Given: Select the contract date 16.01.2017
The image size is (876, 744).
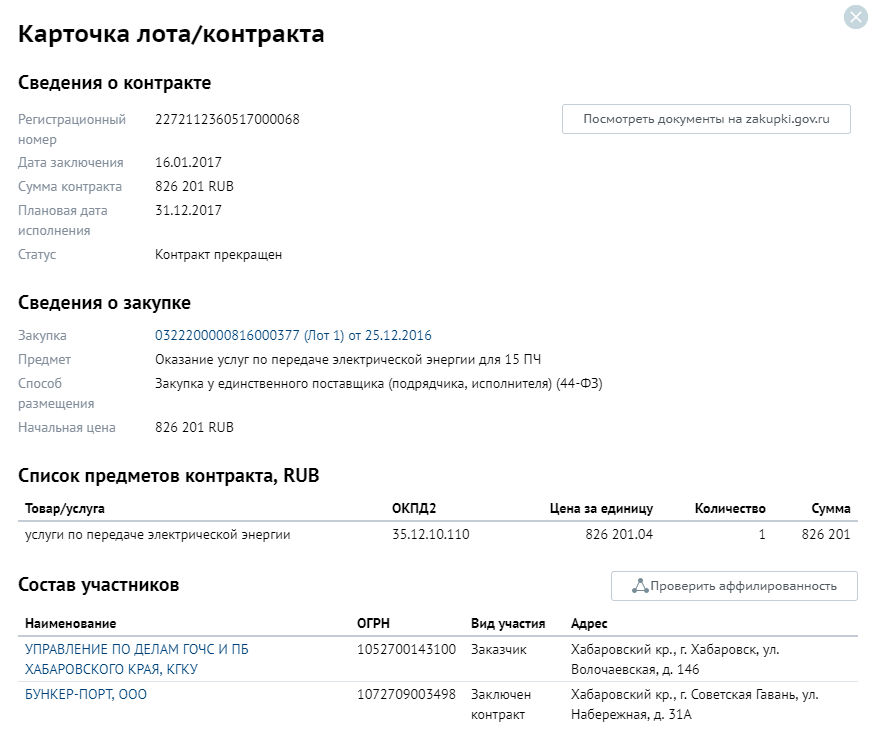Looking at the screenshot, I should 190,161.
